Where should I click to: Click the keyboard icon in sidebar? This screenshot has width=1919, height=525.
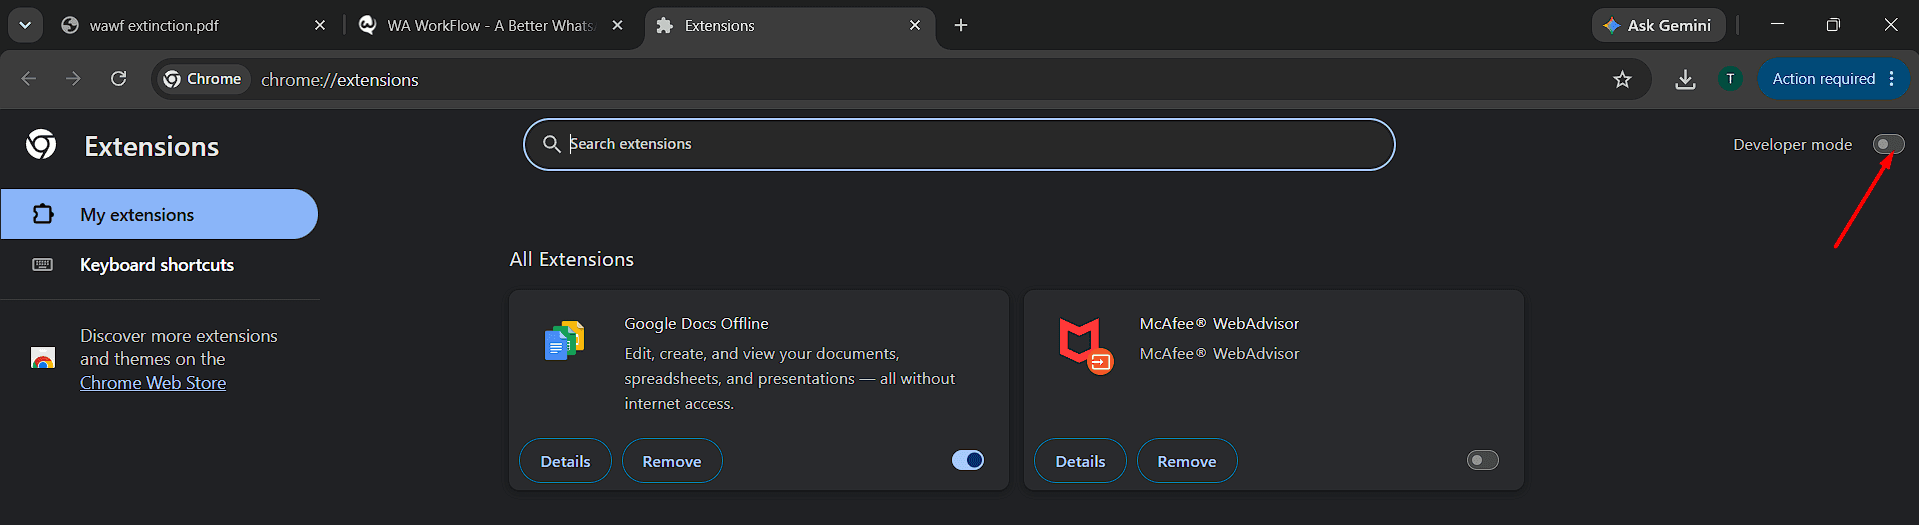[x=42, y=265]
